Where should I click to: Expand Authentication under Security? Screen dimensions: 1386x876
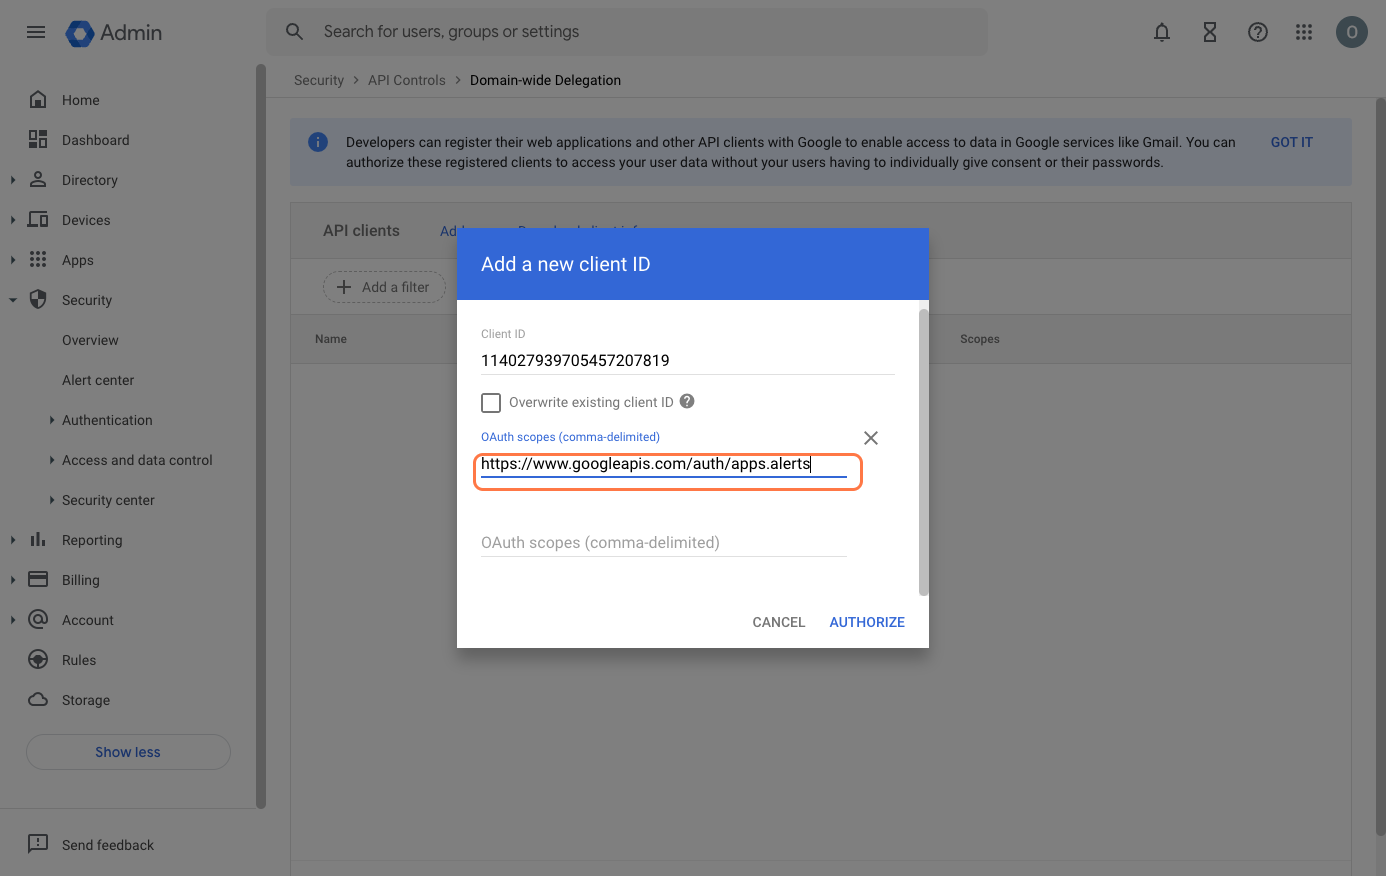point(52,420)
